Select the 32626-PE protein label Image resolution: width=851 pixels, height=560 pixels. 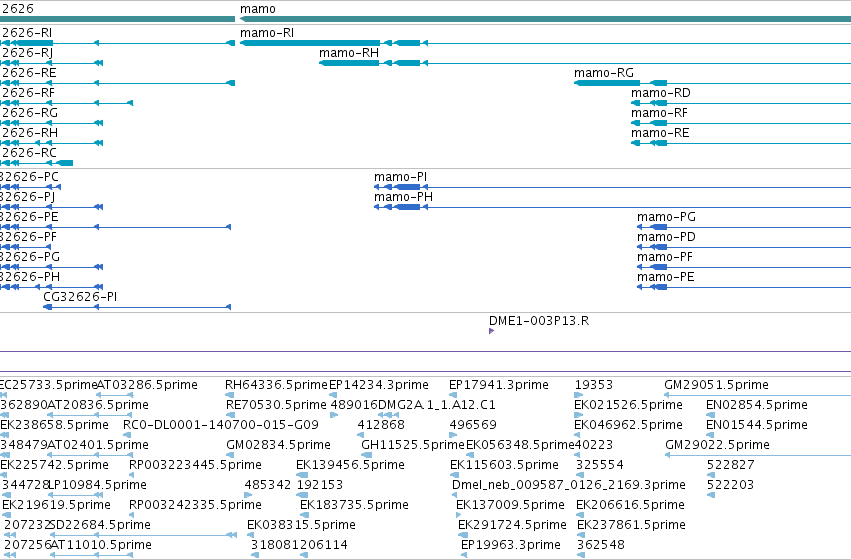[29, 217]
